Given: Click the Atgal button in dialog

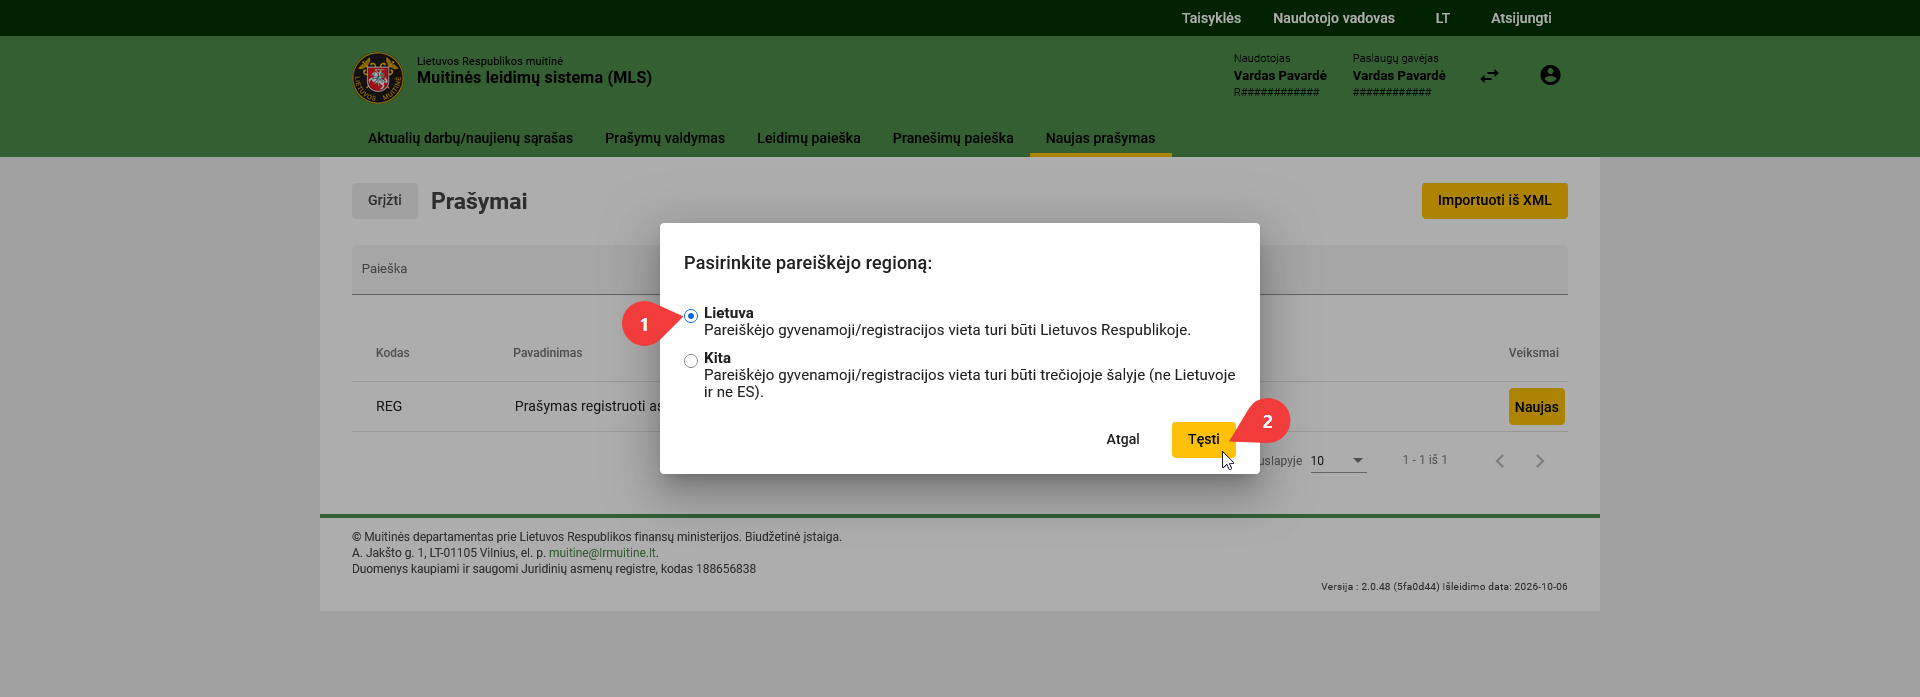Looking at the screenshot, I should point(1123,439).
